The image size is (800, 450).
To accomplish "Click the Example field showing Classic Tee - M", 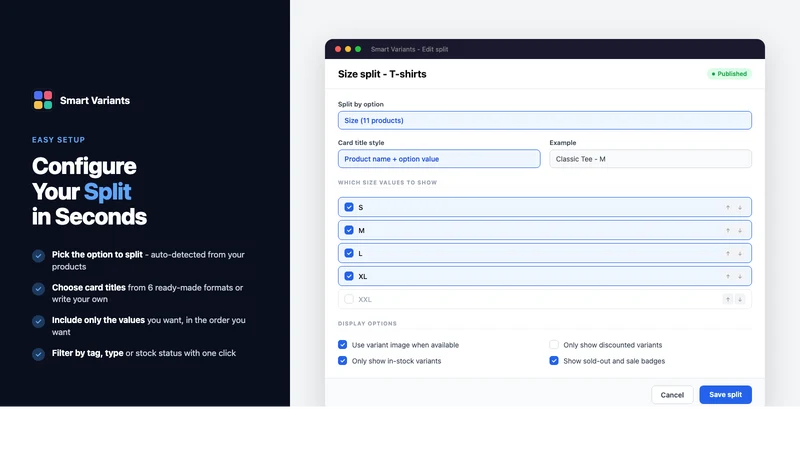I will tap(651, 159).
